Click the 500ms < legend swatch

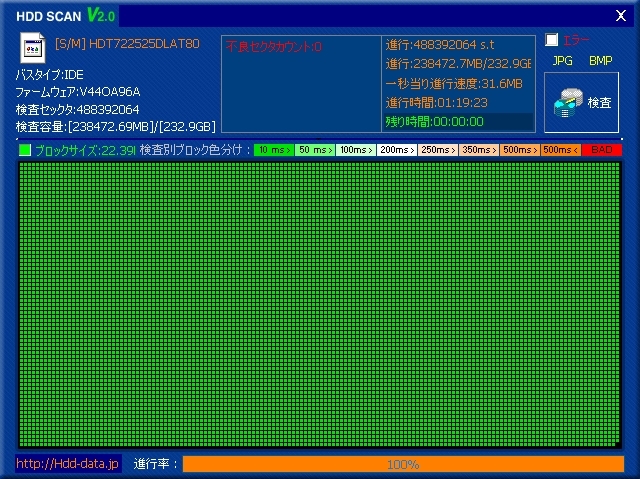561,150
